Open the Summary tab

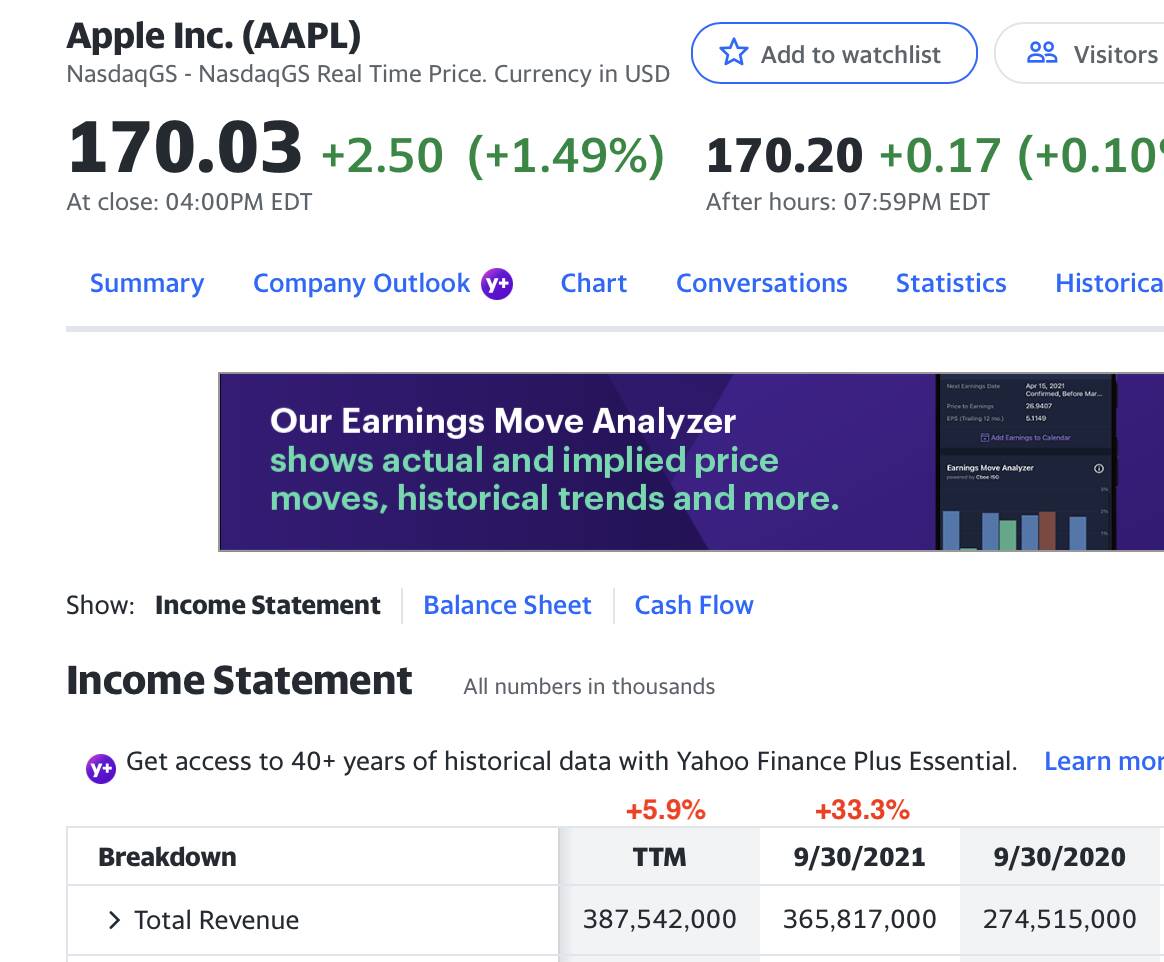(146, 284)
